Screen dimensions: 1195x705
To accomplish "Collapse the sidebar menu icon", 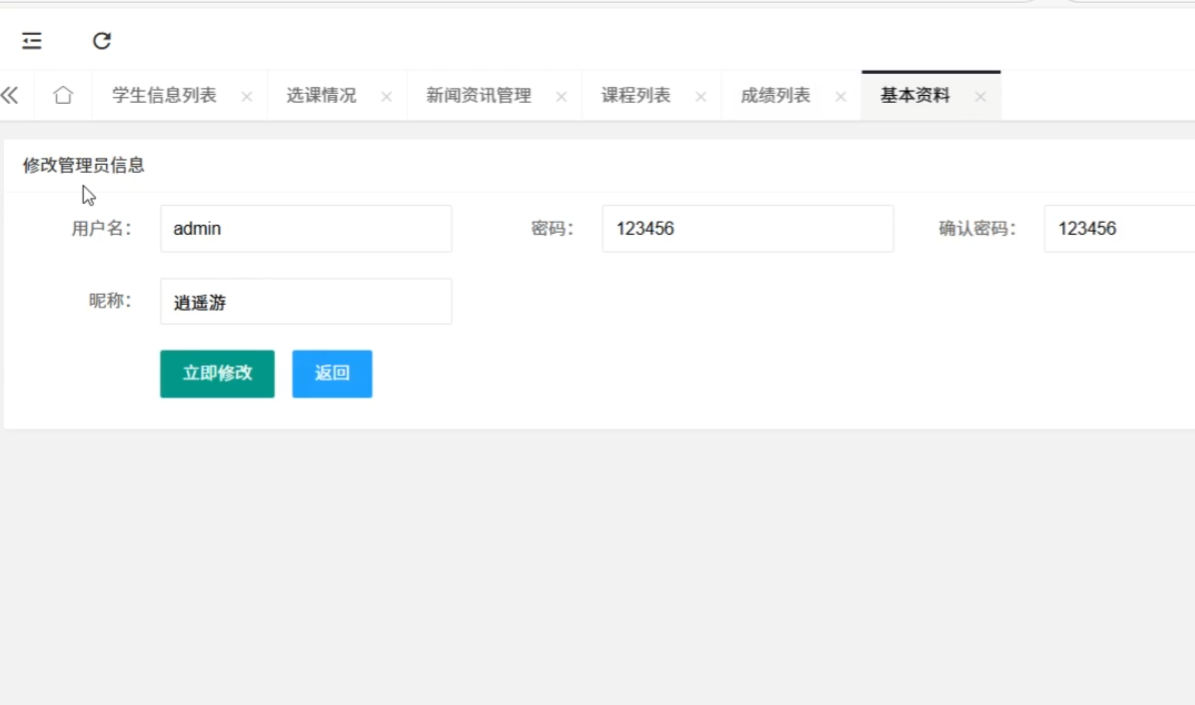I will tap(32, 41).
